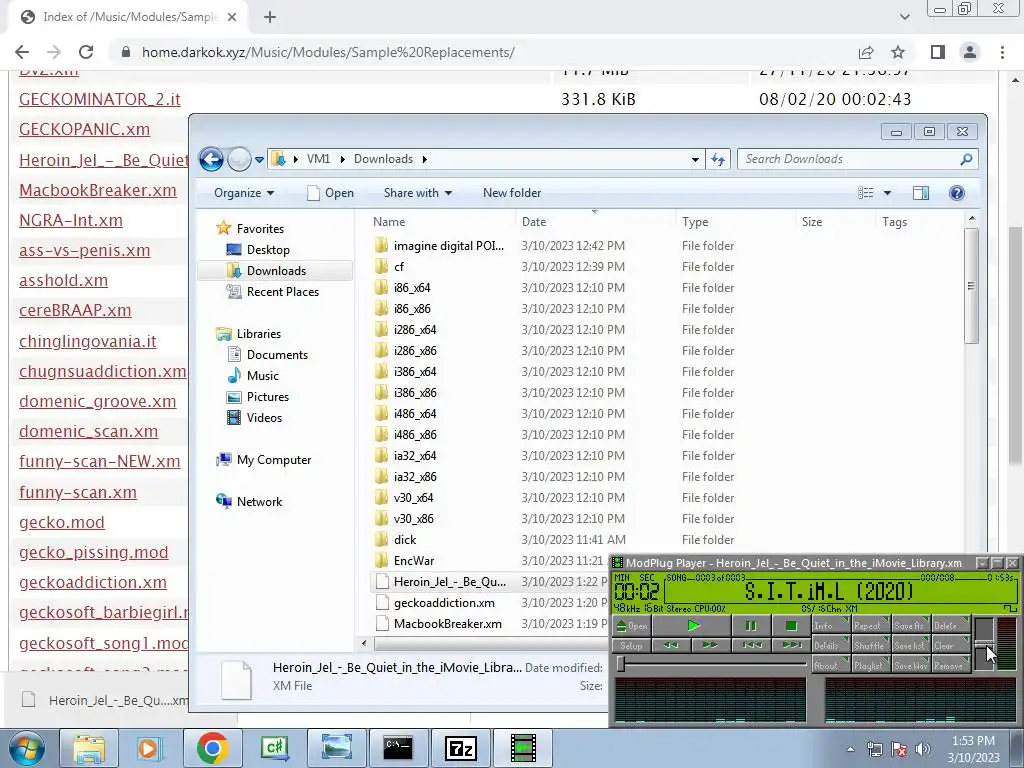Click the Search Downloads field
This screenshot has width=1024, height=768.
click(x=857, y=159)
